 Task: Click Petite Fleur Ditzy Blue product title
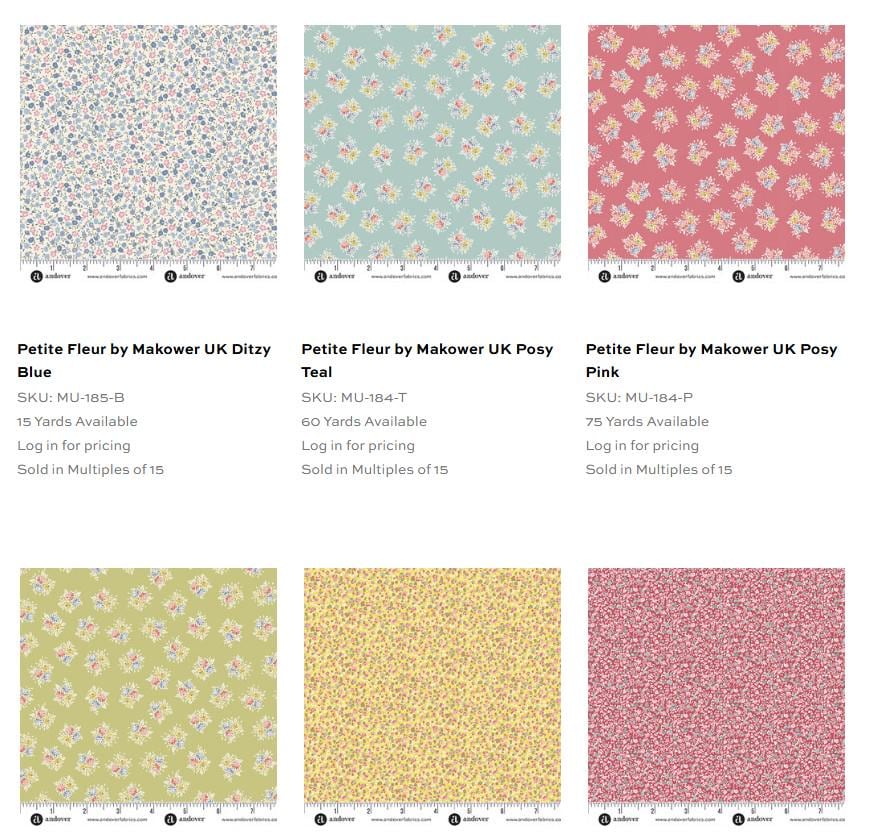pyautogui.click(x=144, y=360)
